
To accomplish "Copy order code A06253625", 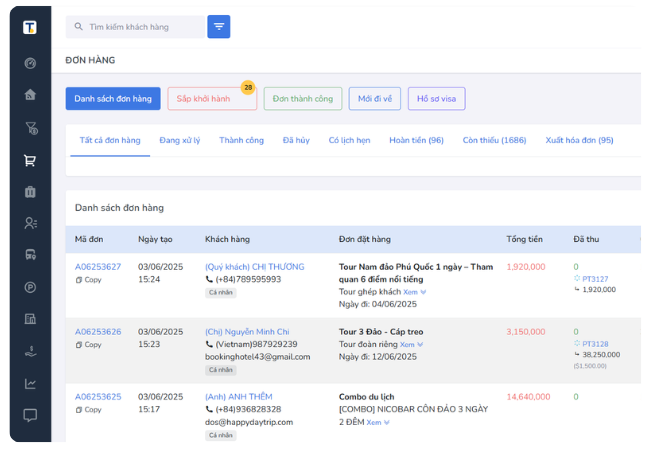I will (x=88, y=410).
